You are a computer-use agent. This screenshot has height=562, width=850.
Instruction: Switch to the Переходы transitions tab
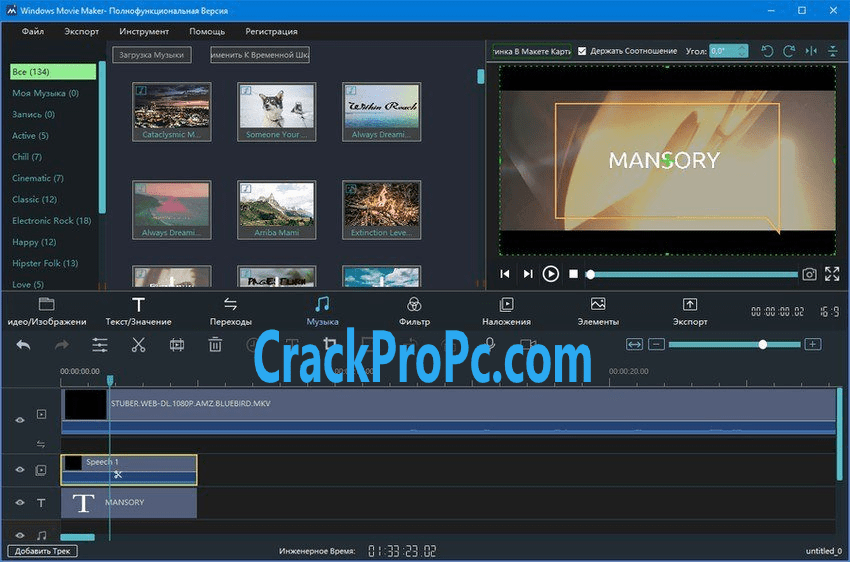[x=230, y=311]
